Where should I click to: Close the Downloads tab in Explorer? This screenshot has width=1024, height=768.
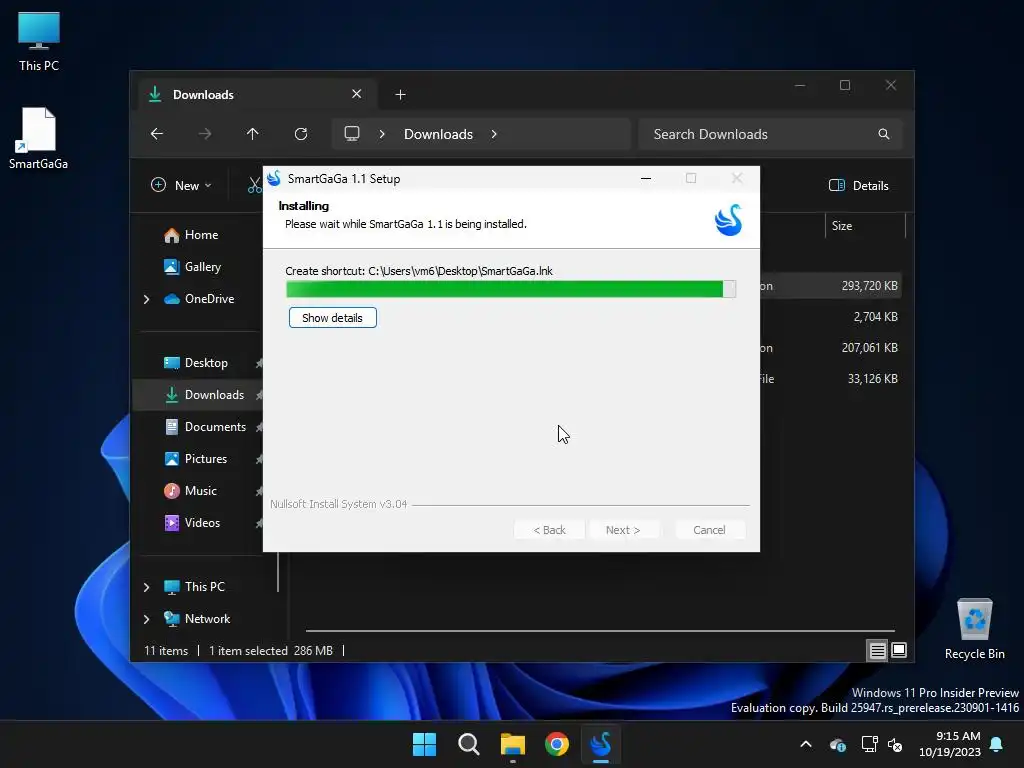coord(357,94)
